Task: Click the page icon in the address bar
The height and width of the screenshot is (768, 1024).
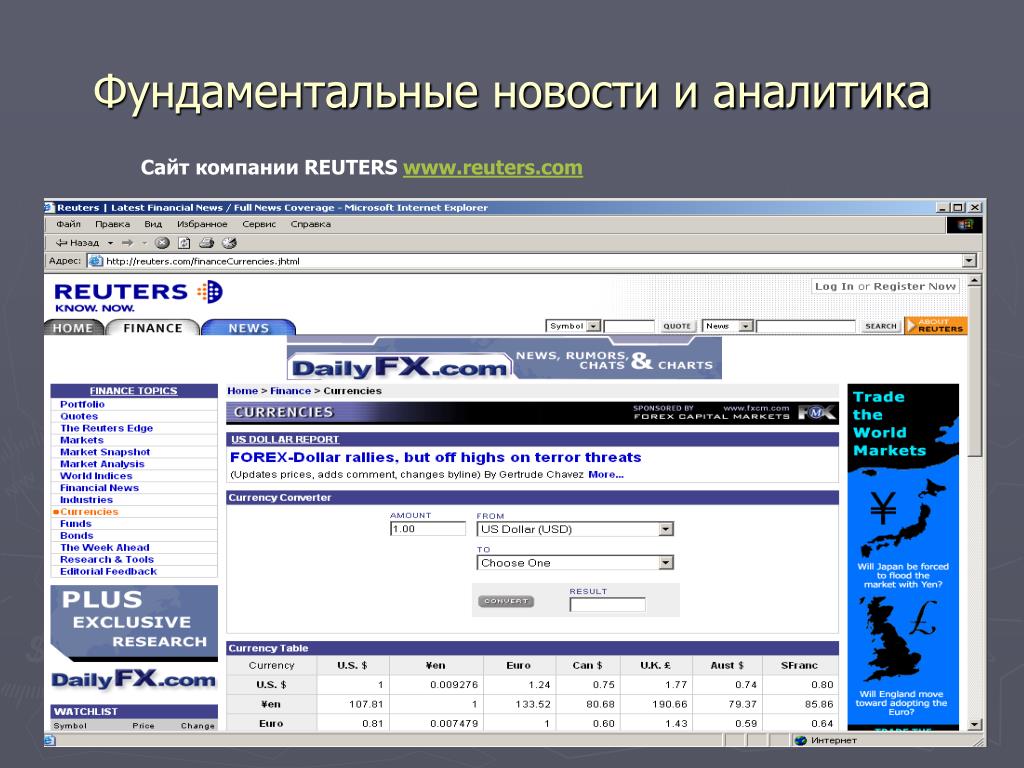Action: point(96,261)
